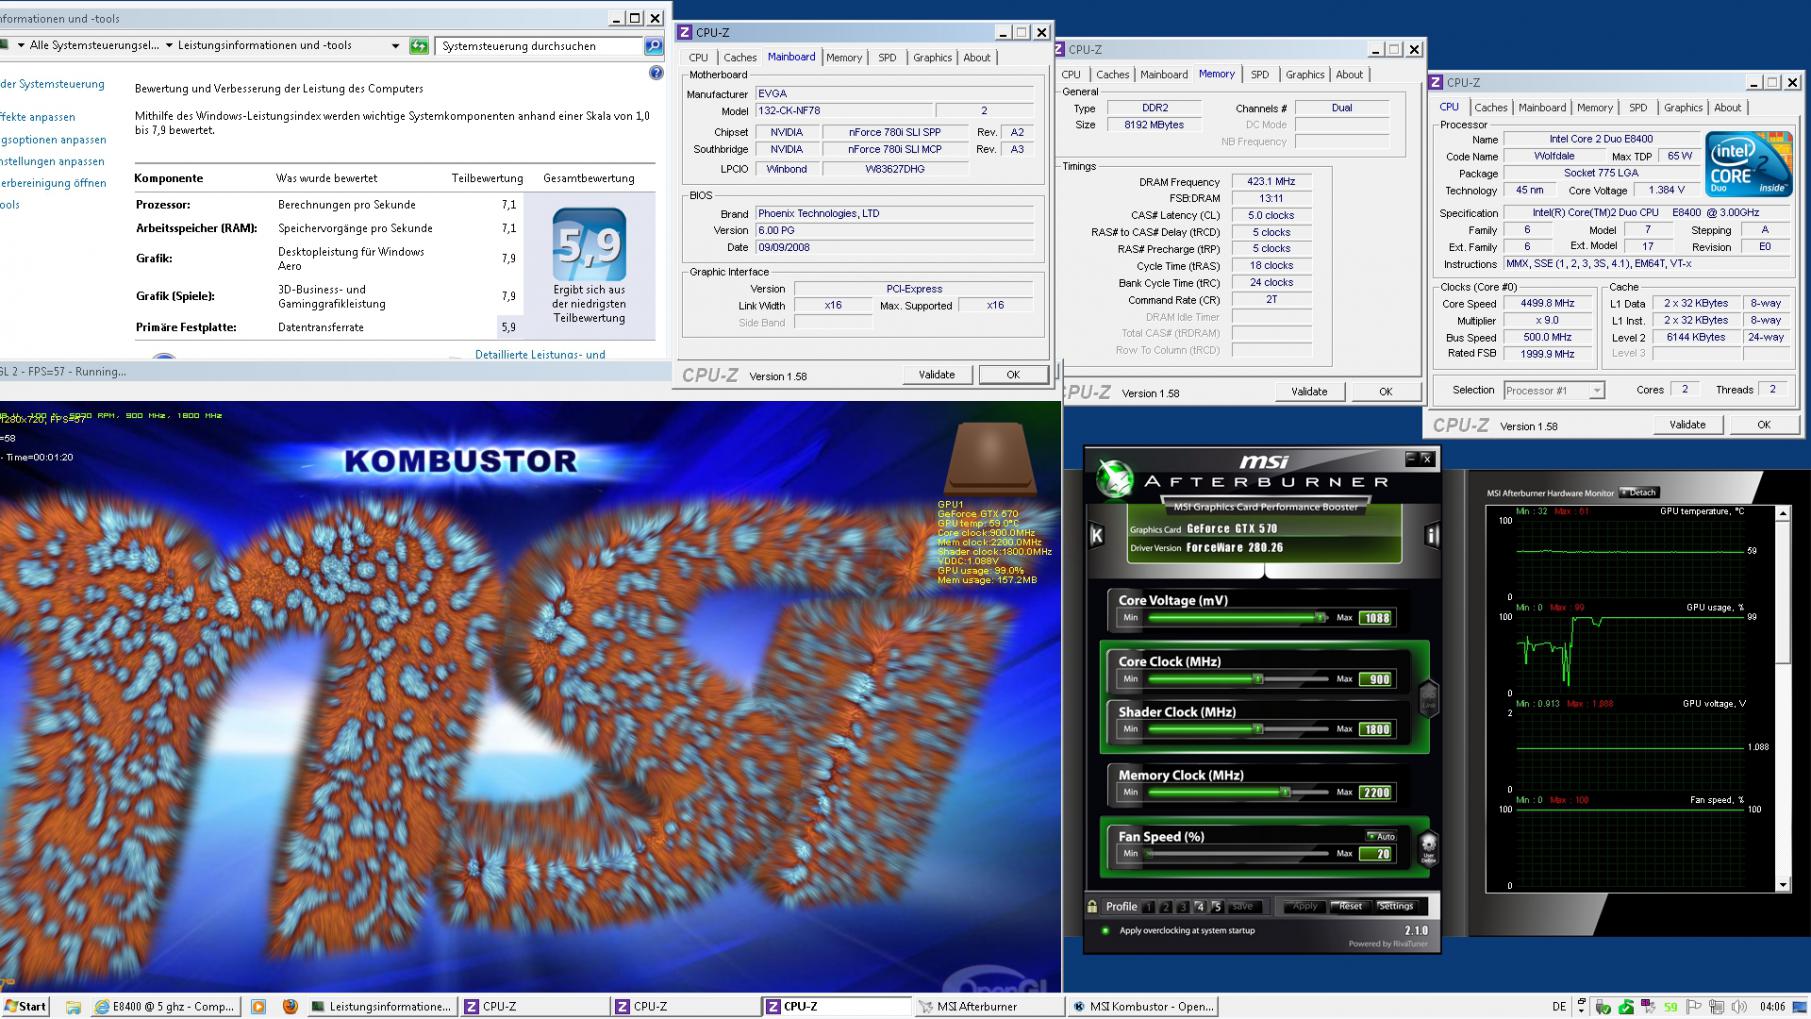The image size is (1811, 1019).
Task: Select Afterburner profile slot 1
Action: (x=1149, y=907)
